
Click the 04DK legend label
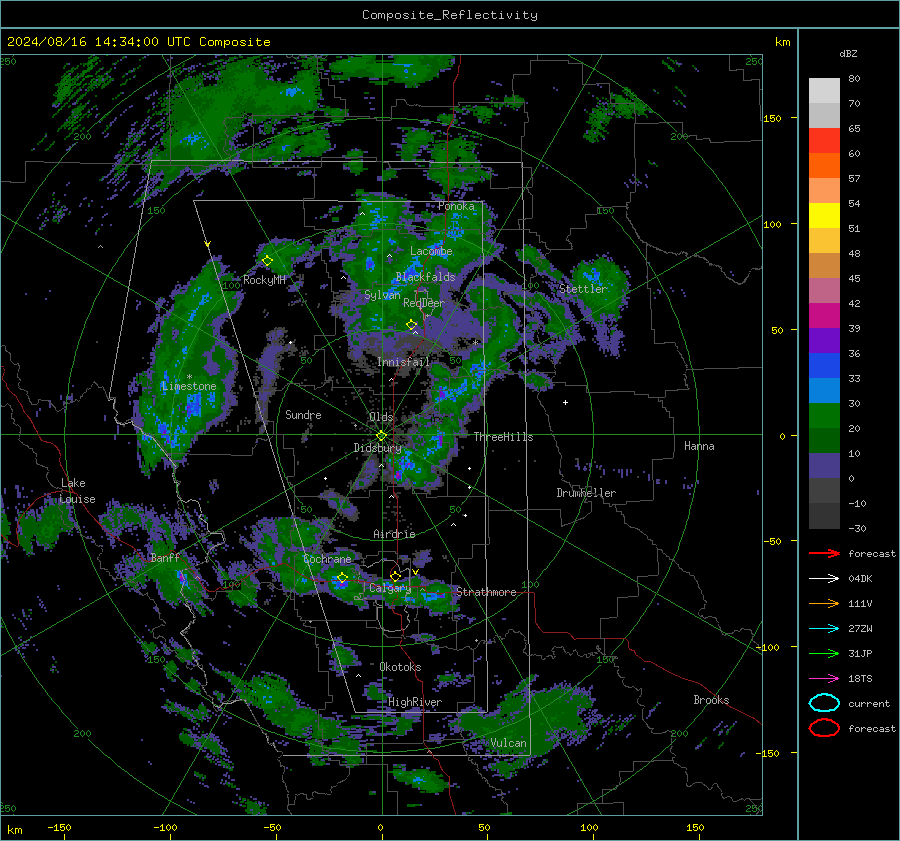(860, 579)
